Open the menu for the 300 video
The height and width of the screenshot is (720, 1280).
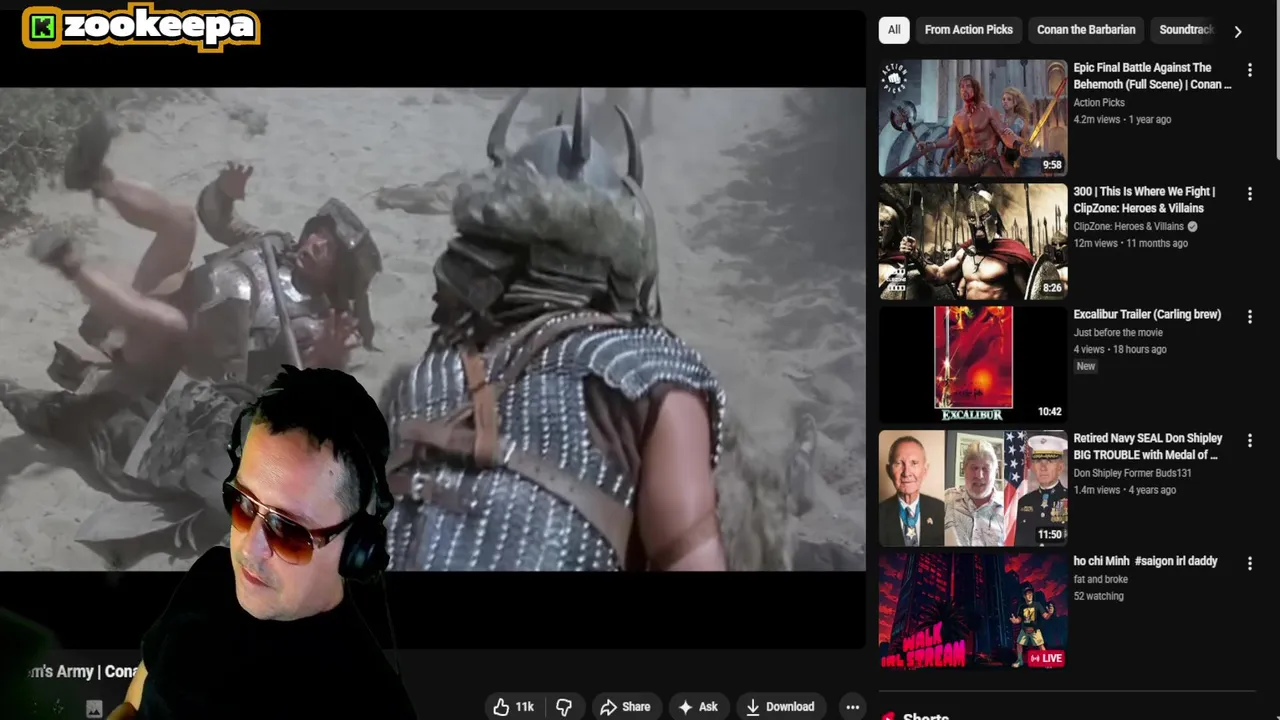click(x=1249, y=193)
